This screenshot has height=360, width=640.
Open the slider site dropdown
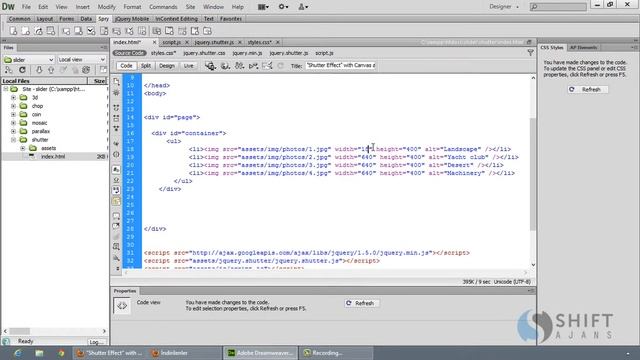[28, 60]
